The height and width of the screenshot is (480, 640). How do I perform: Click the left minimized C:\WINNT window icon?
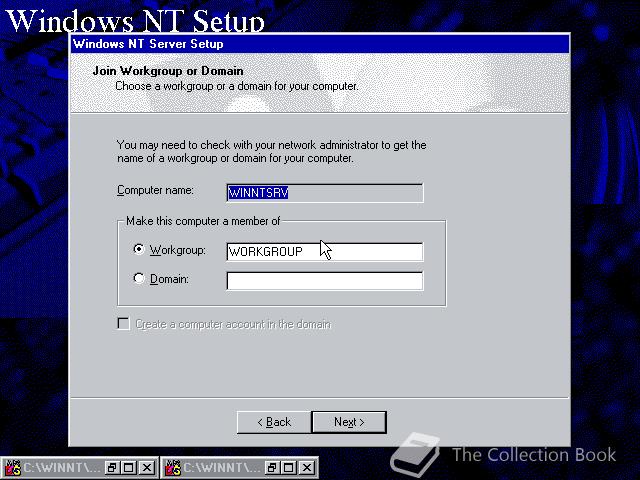coord(13,468)
